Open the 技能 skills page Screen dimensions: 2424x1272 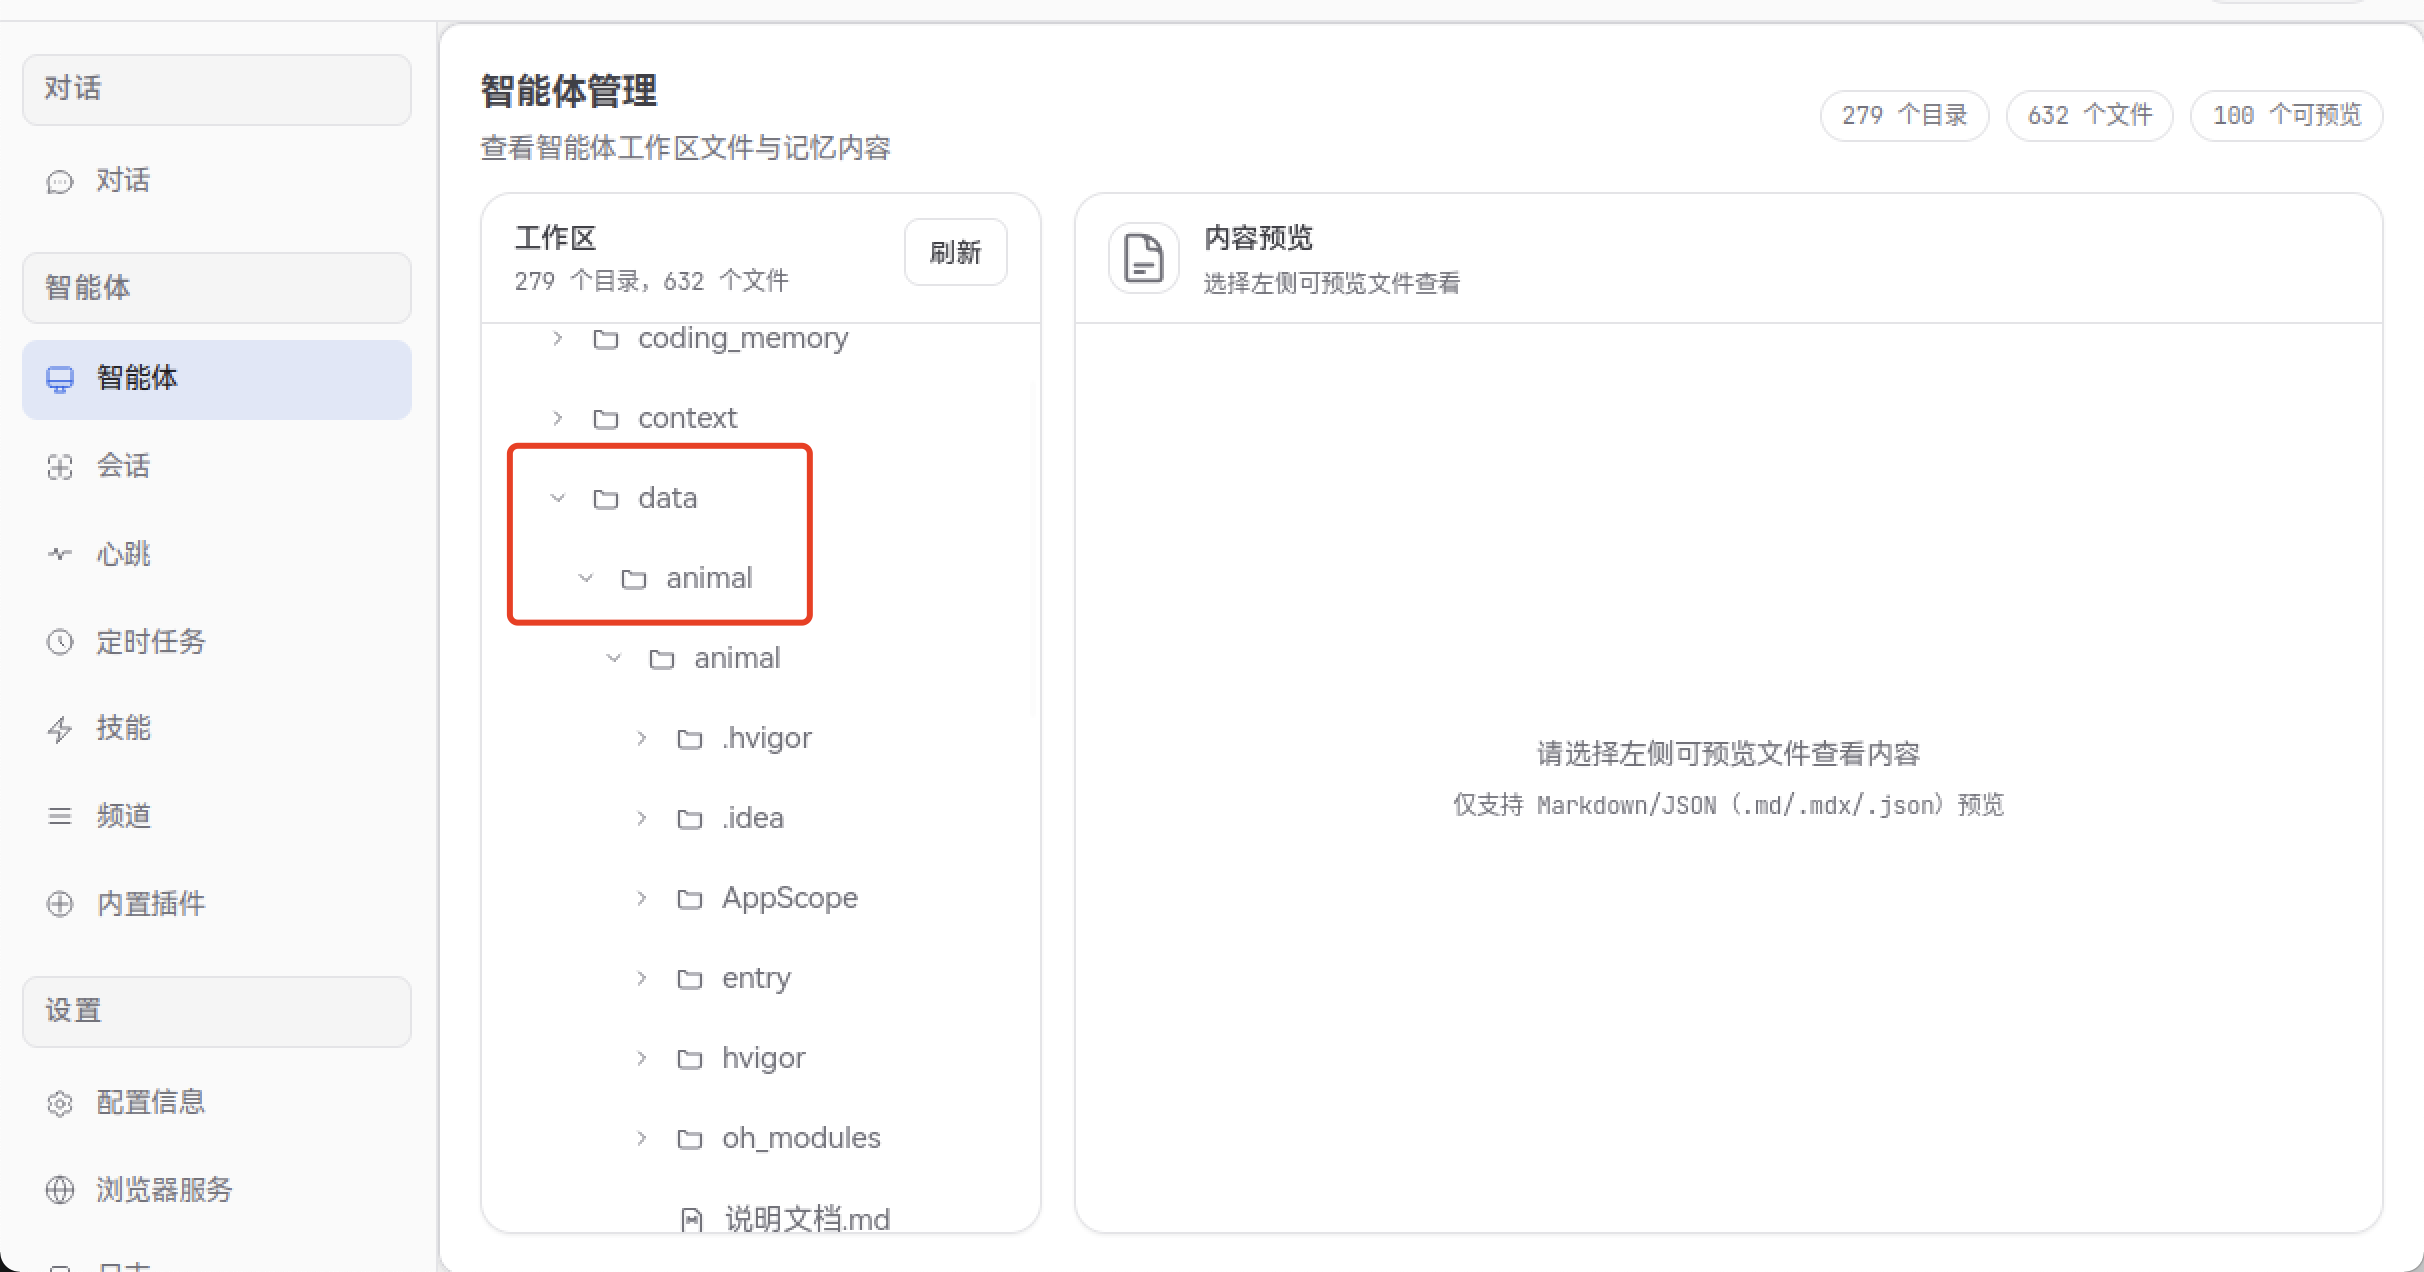coord(217,729)
